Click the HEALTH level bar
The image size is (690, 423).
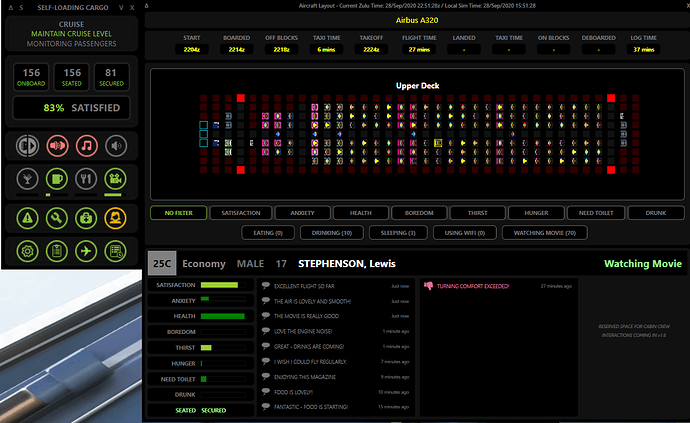pyautogui.click(x=223, y=316)
